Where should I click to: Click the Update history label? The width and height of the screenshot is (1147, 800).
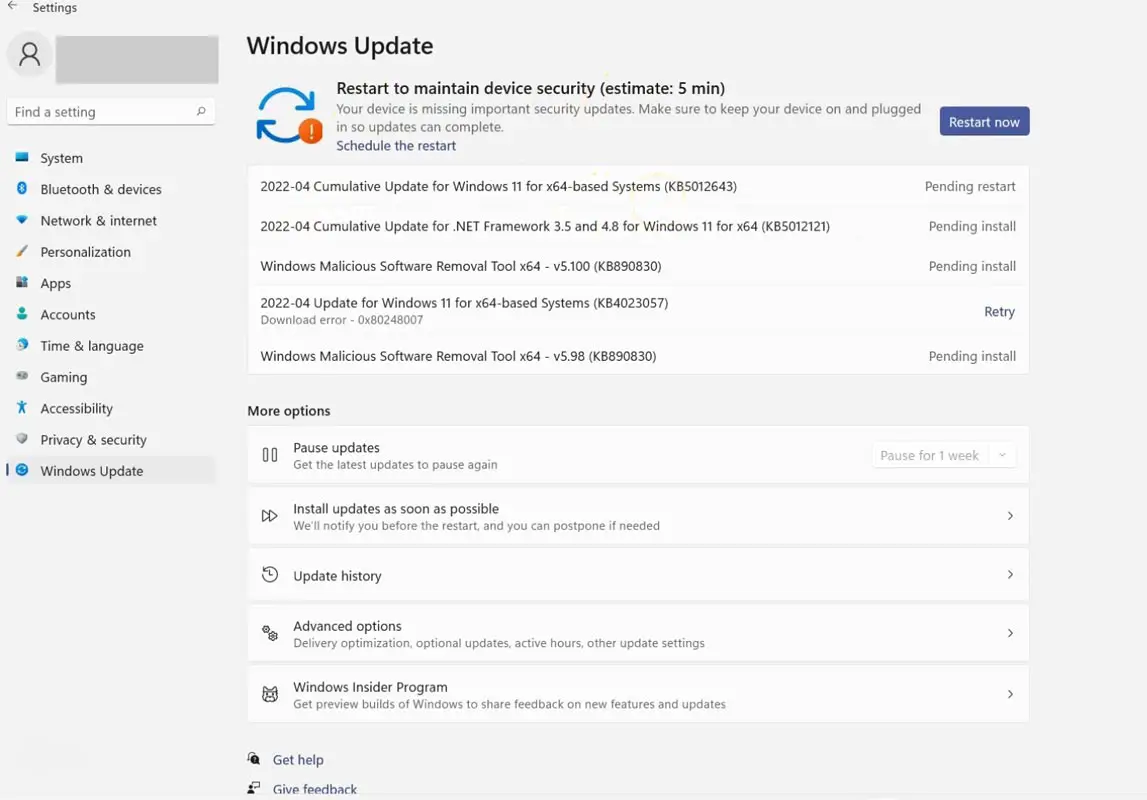337,576
